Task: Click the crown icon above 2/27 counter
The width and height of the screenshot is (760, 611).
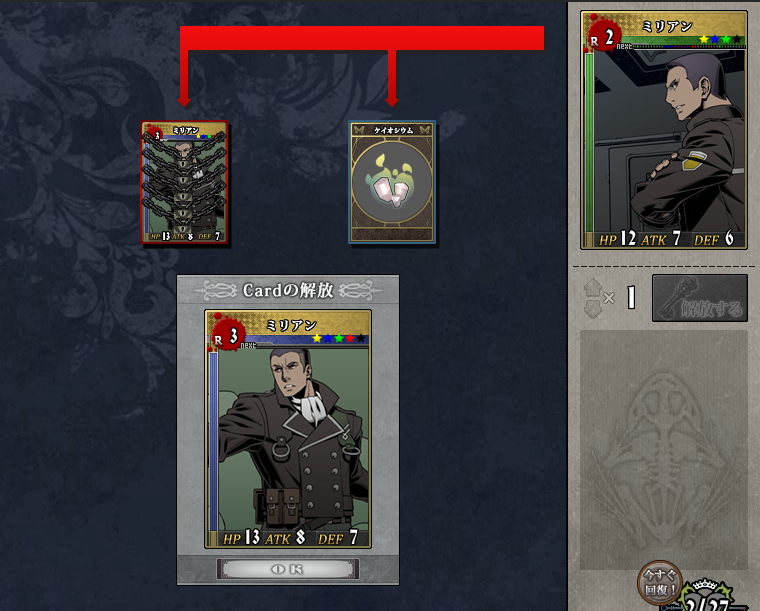Action: [706, 586]
